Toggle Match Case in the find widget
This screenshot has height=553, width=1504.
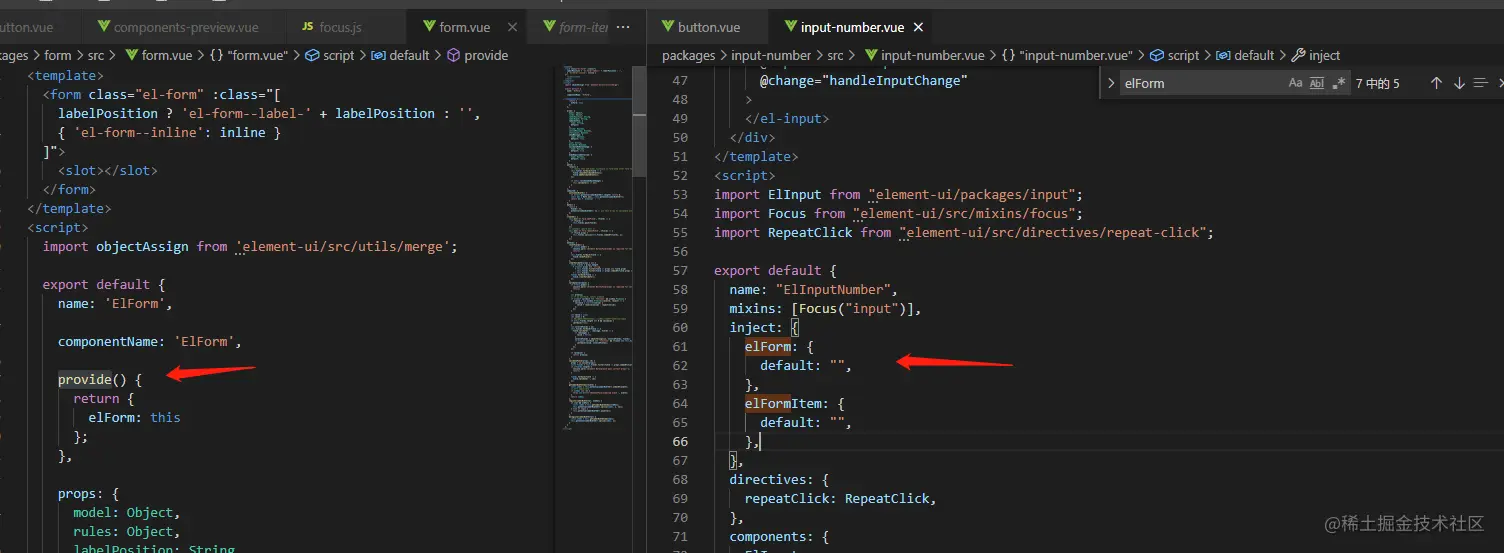tap(1296, 83)
